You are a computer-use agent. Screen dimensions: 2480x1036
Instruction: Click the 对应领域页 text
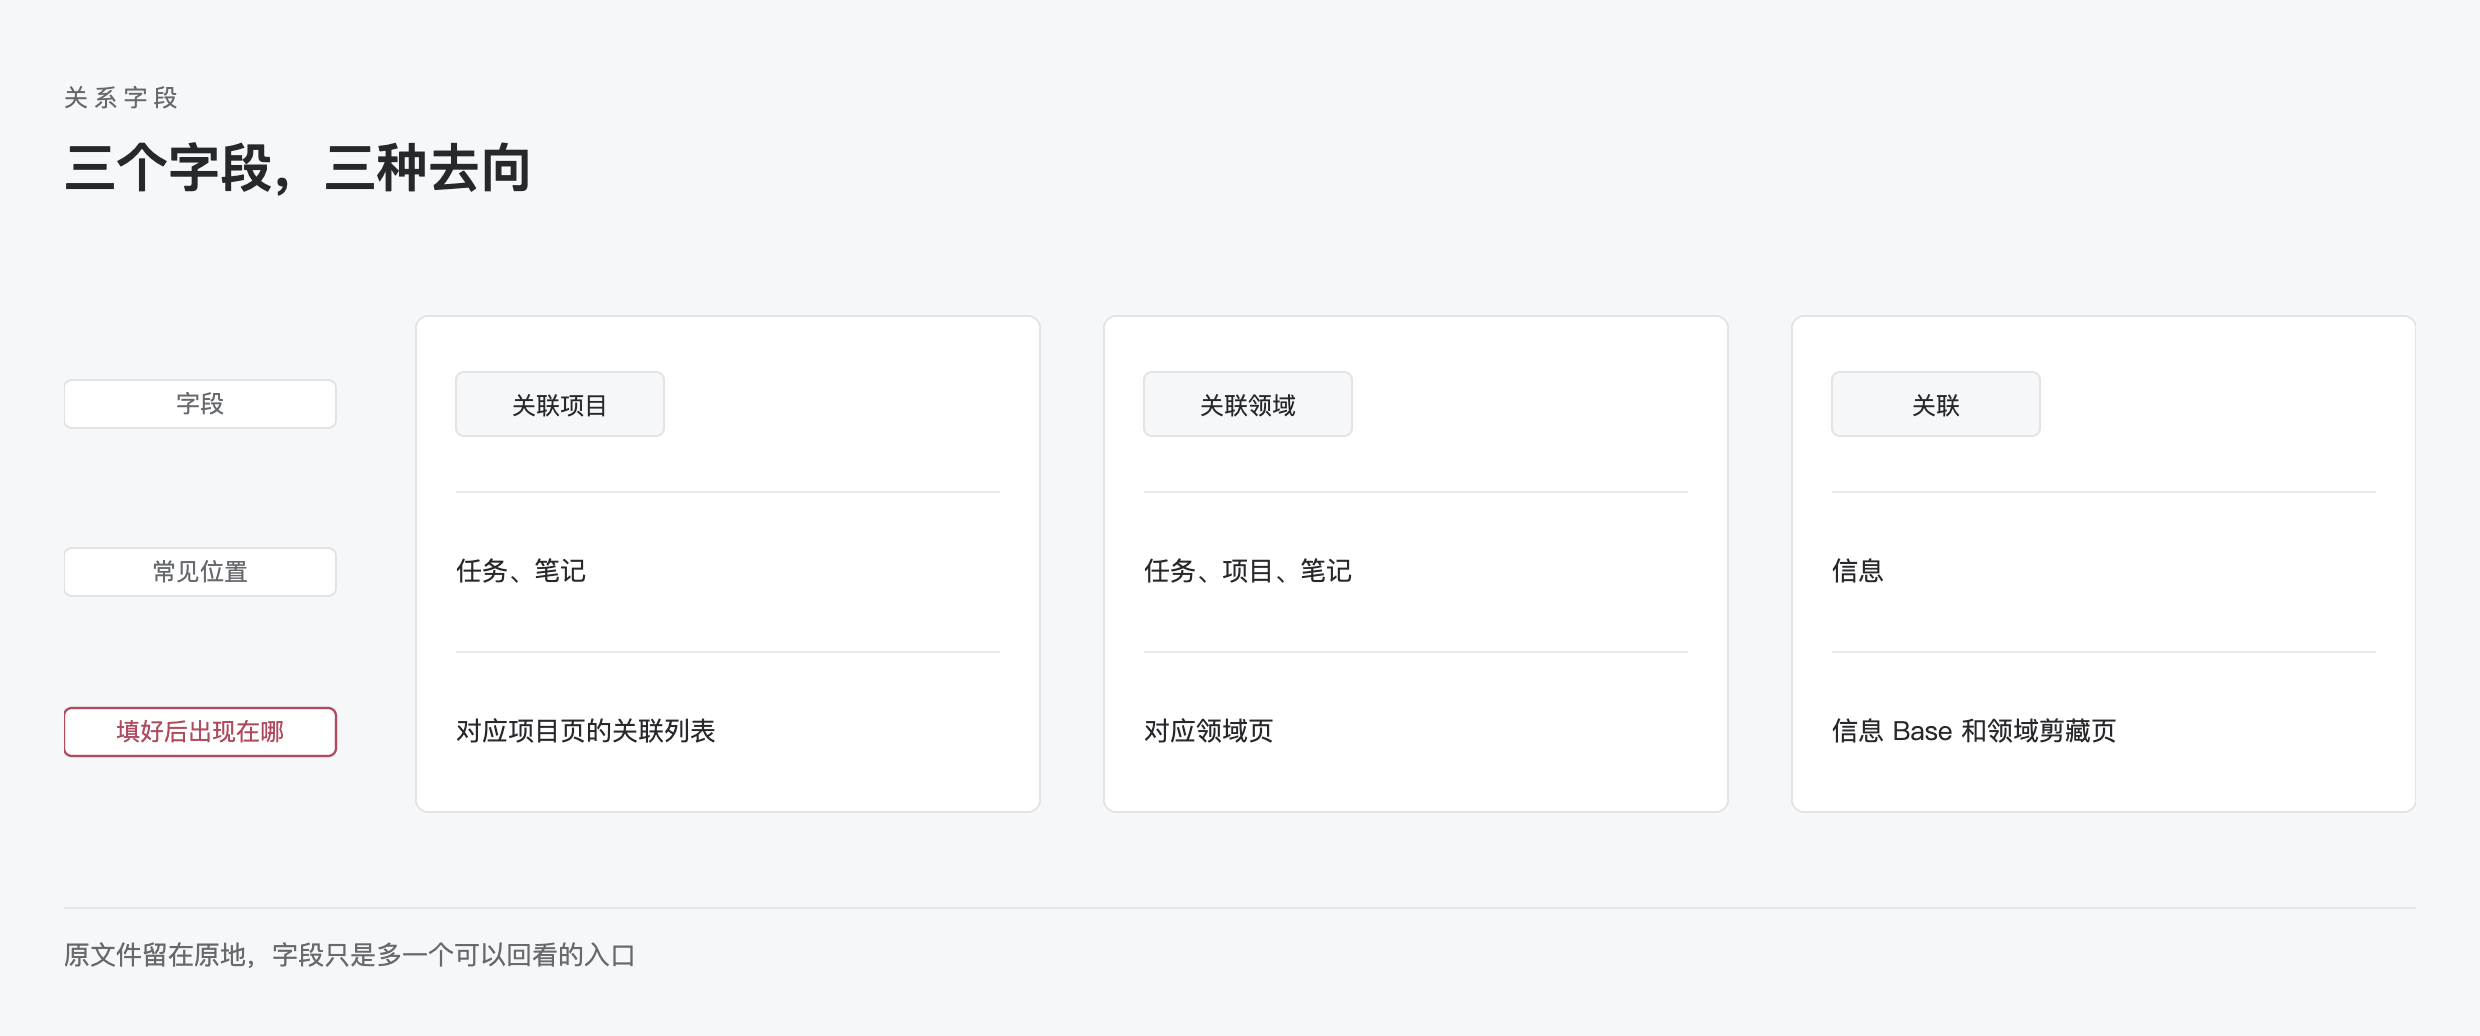pos(1209,731)
